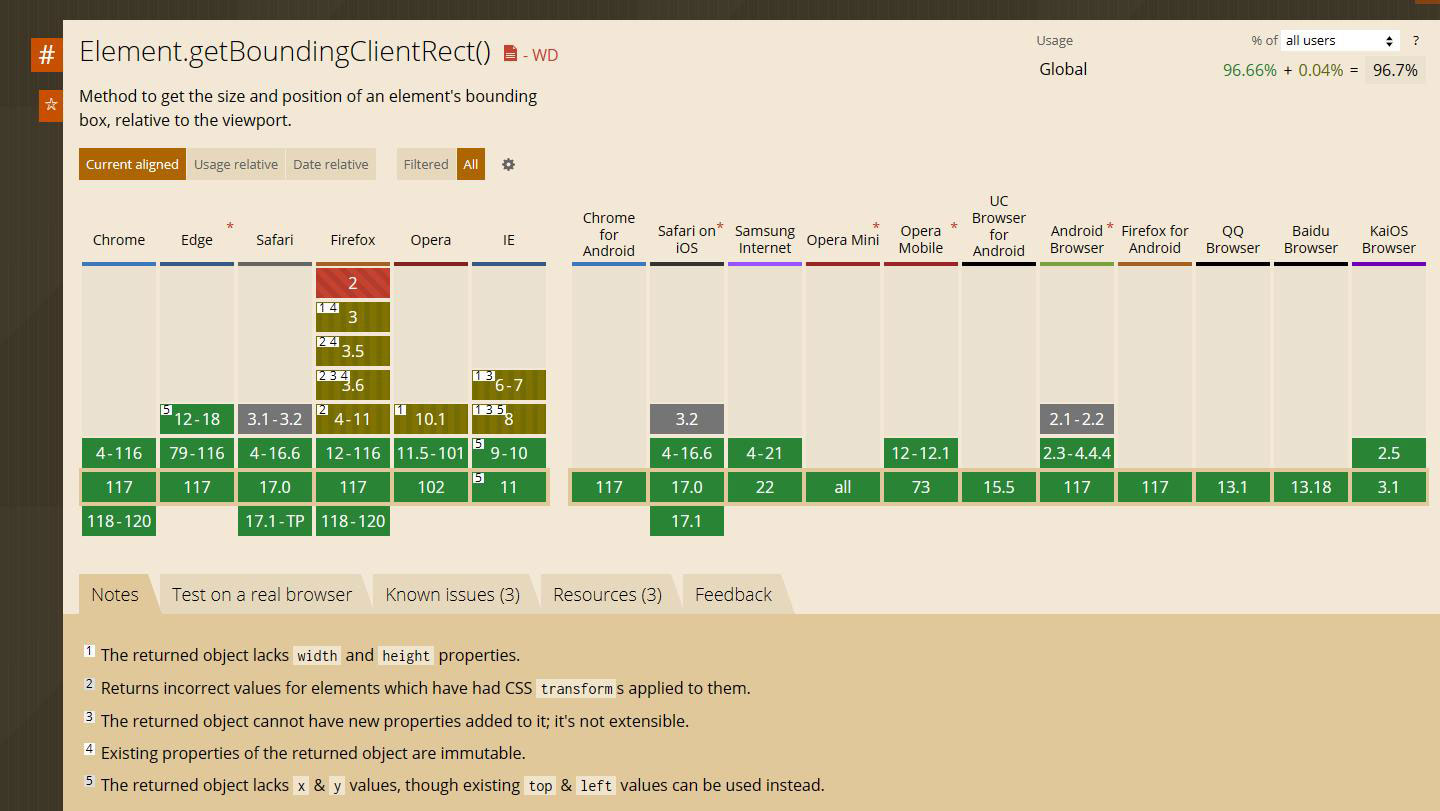Image resolution: width=1440 pixels, height=811 pixels.
Task: Select the Firefox 3 partial support cell
Action: point(353,317)
